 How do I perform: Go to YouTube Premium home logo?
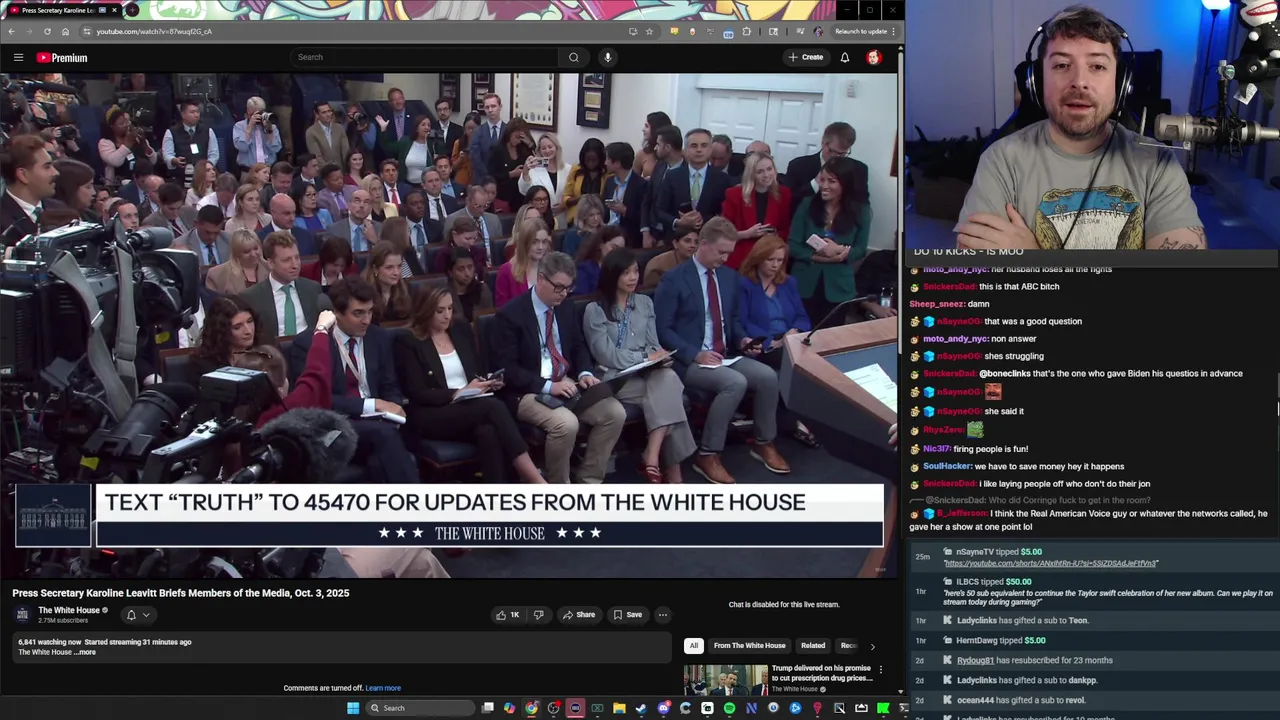(x=62, y=57)
